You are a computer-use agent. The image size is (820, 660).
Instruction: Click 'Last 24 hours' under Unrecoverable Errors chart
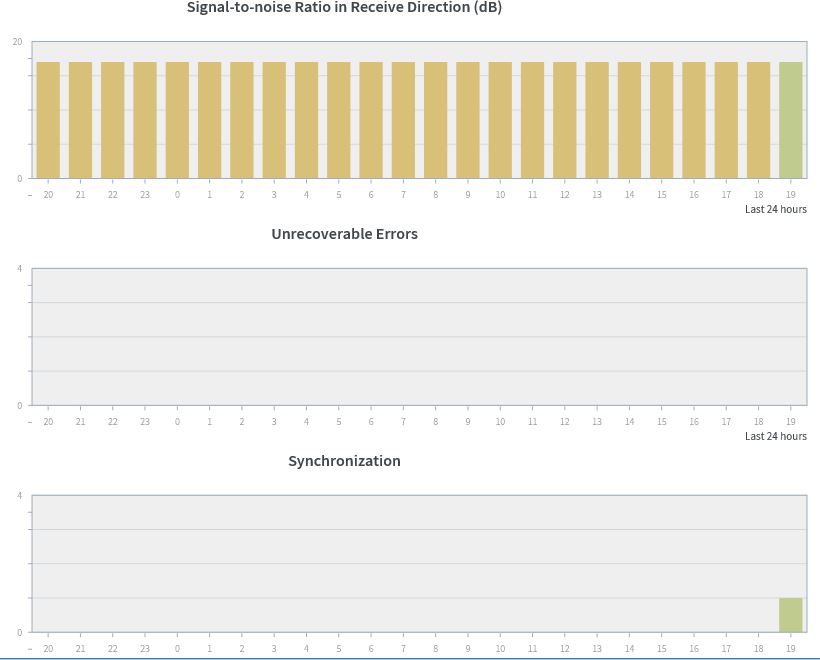(775, 436)
